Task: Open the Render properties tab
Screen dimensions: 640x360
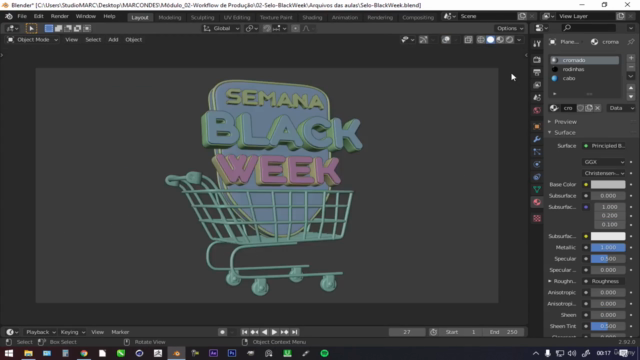Action: tap(537, 60)
